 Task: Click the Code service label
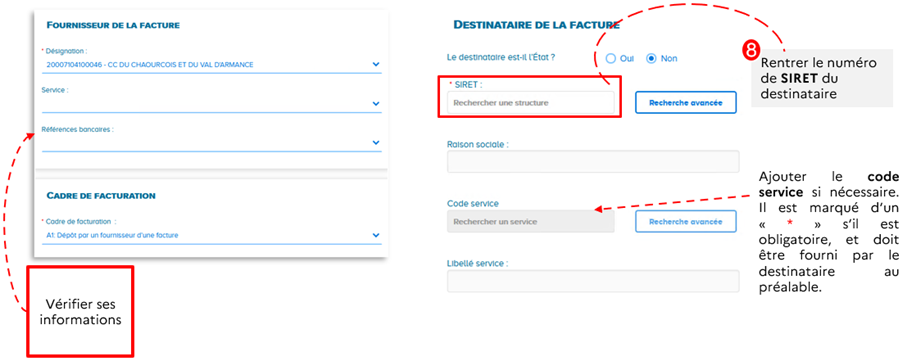473,204
